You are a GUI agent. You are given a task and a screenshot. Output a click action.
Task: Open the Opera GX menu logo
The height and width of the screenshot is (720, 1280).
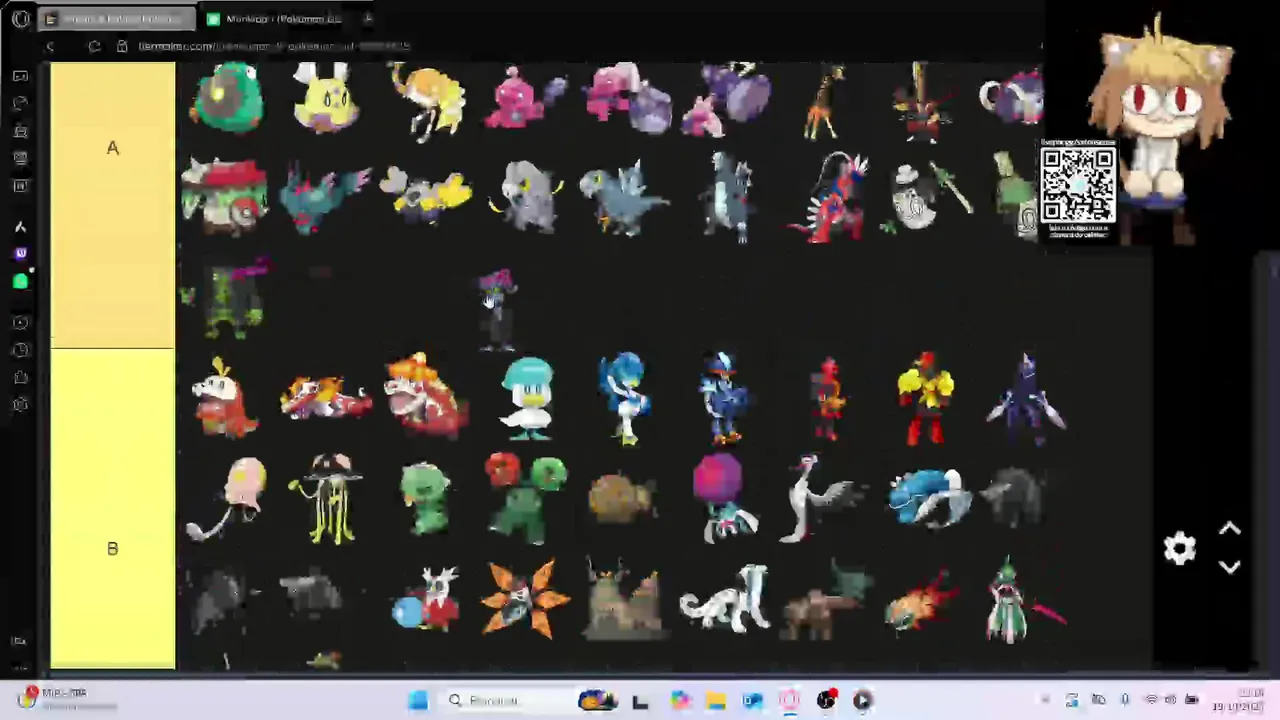pos(20,18)
